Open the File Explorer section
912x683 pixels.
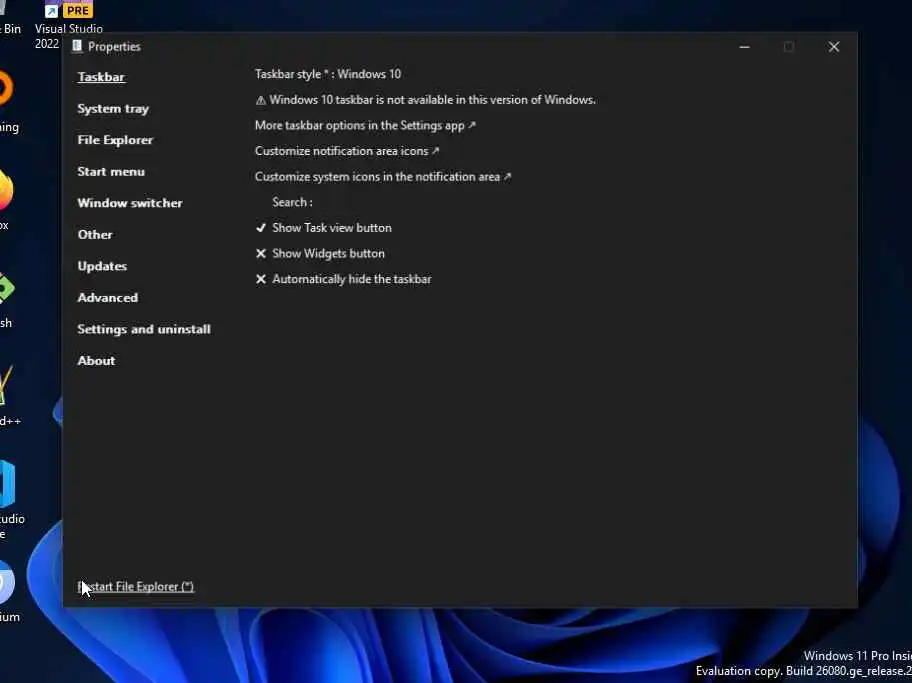pyautogui.click(x=115, y=140)
